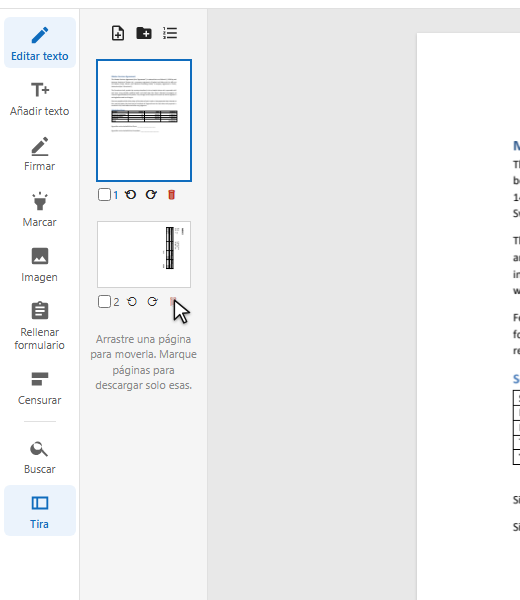
Task: Open the Buscar search tool
Action: click(x=40, y=457)
